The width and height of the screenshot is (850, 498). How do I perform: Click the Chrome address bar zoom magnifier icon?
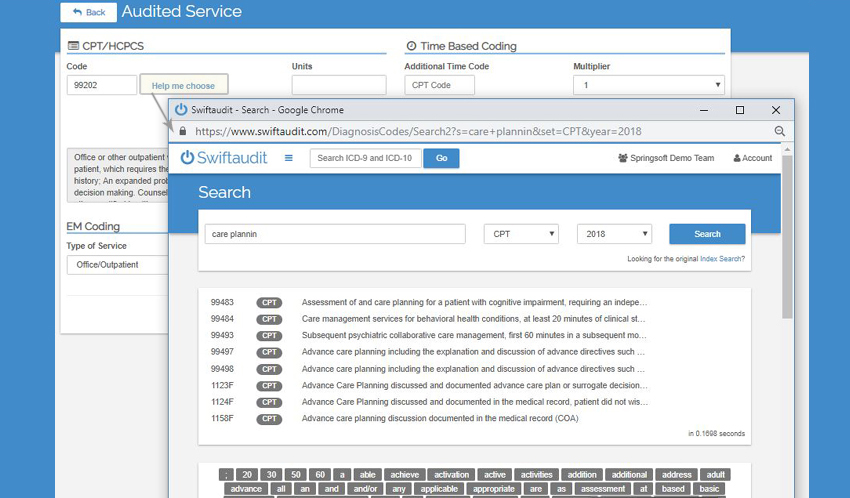point(779,131)
